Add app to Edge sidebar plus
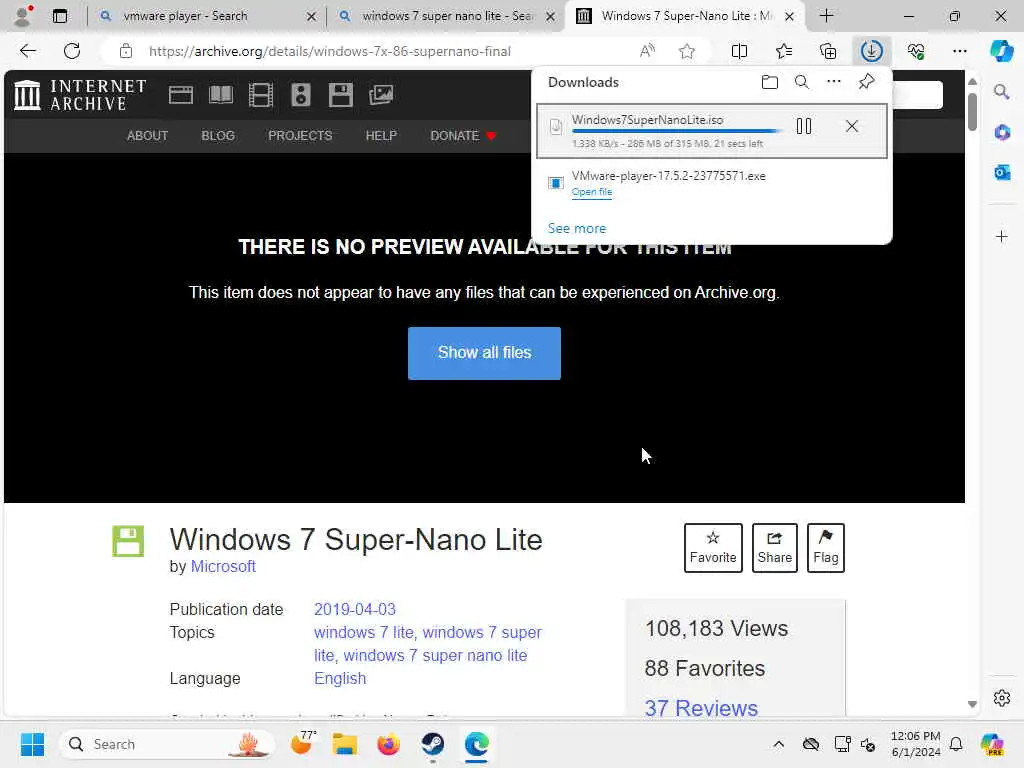This screenshot has width=1024, height=768. [x=1002, y=236]
